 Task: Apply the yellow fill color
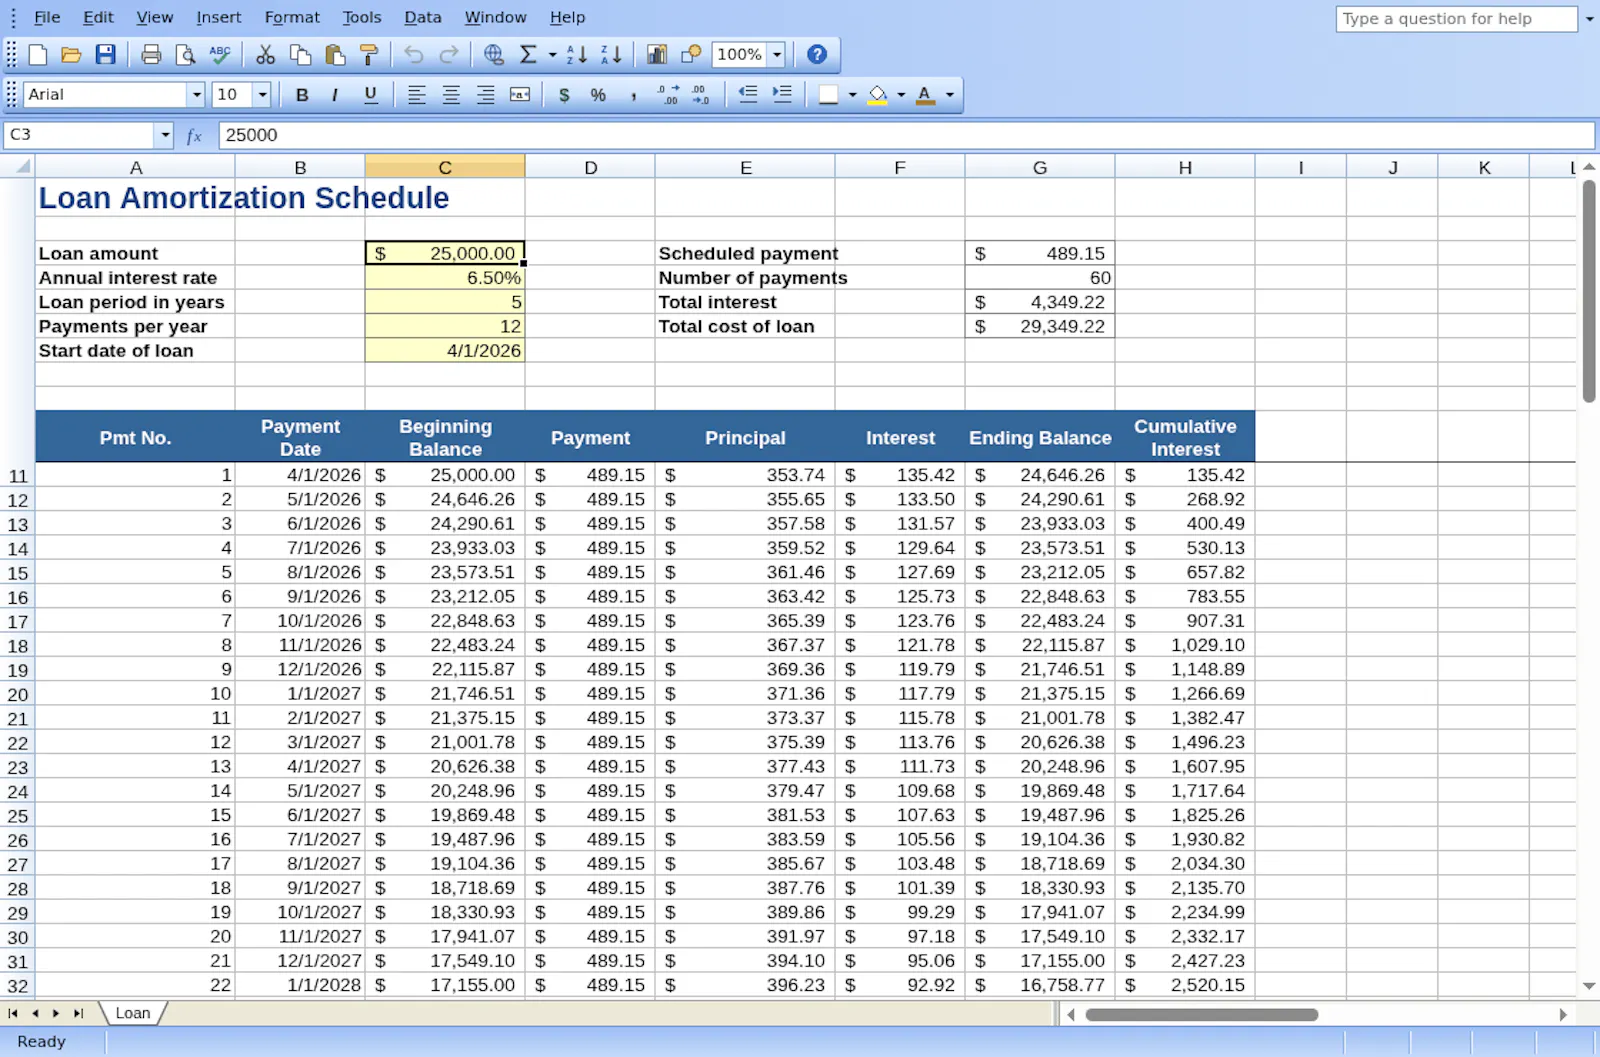pos(877,95)
